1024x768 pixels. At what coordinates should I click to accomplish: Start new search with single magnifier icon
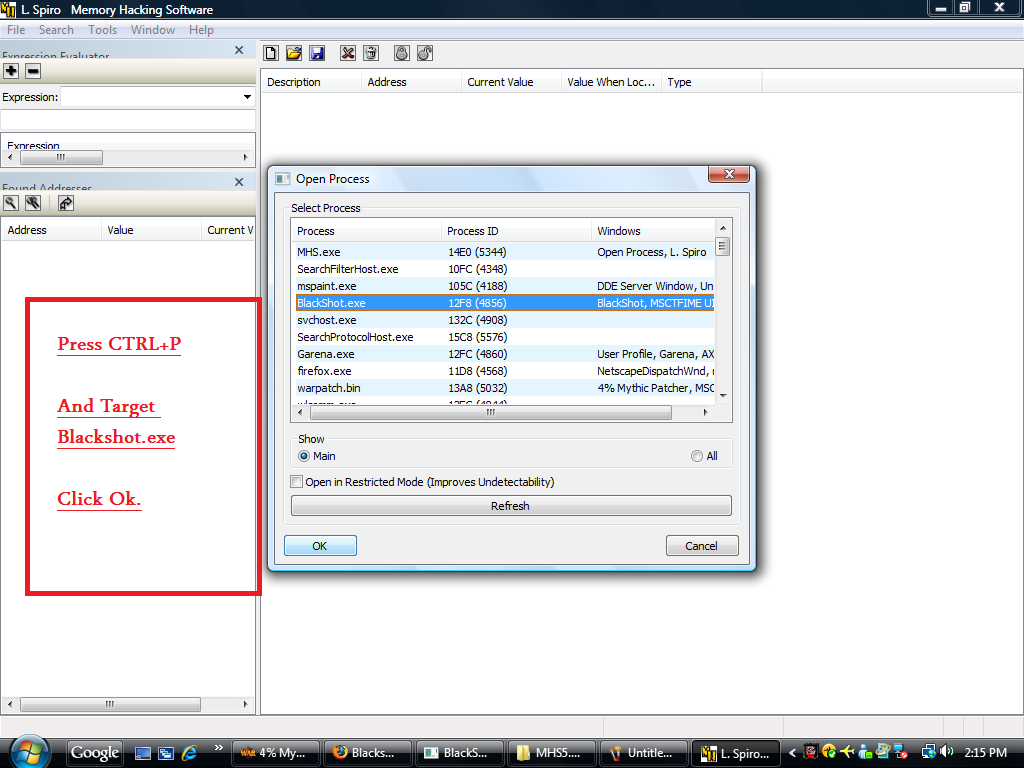11,203
